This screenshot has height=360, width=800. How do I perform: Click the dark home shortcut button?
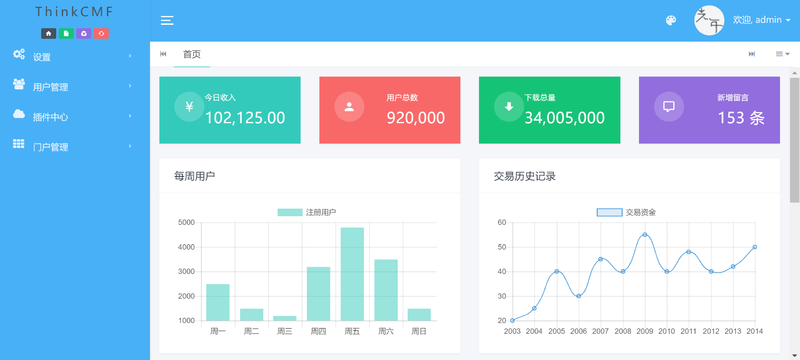pos(48,34)
